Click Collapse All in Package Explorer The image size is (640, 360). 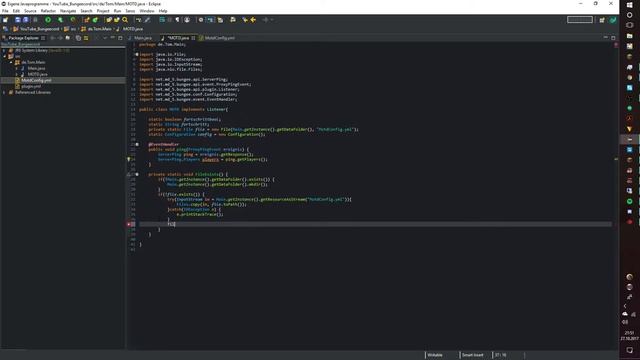pos(78,38)
